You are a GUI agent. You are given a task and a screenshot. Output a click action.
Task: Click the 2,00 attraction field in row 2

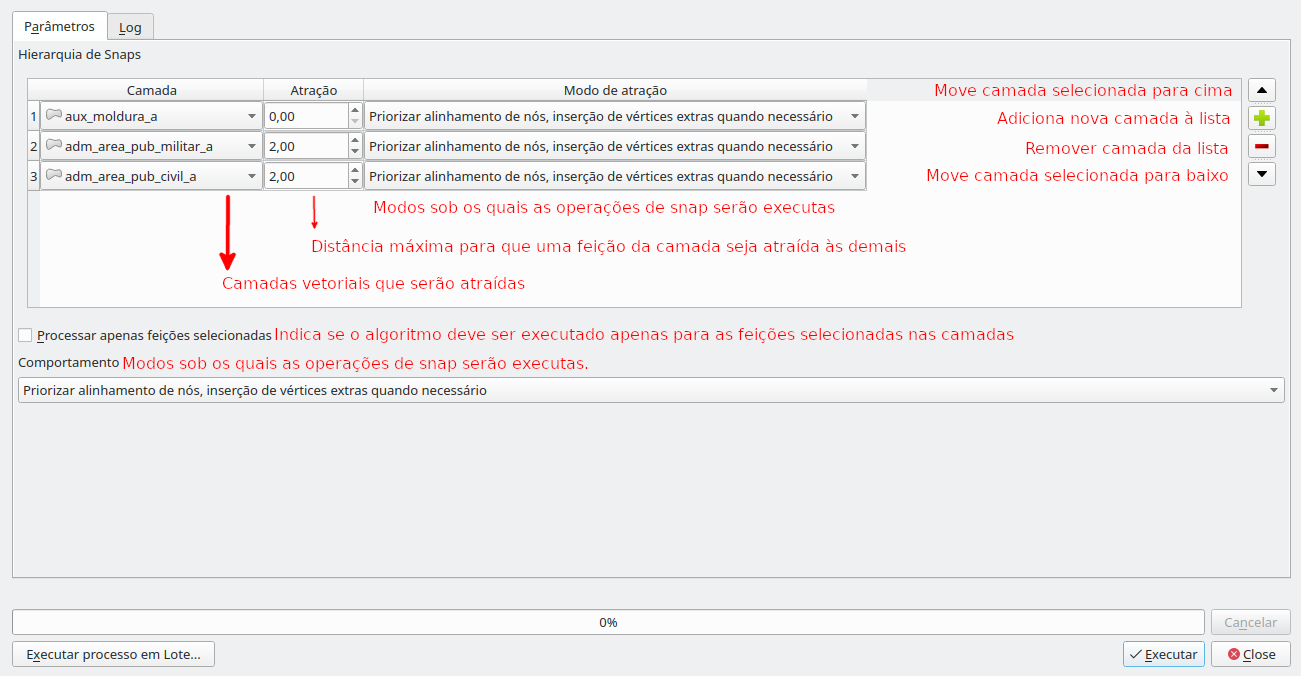click(x=306, y=146)
